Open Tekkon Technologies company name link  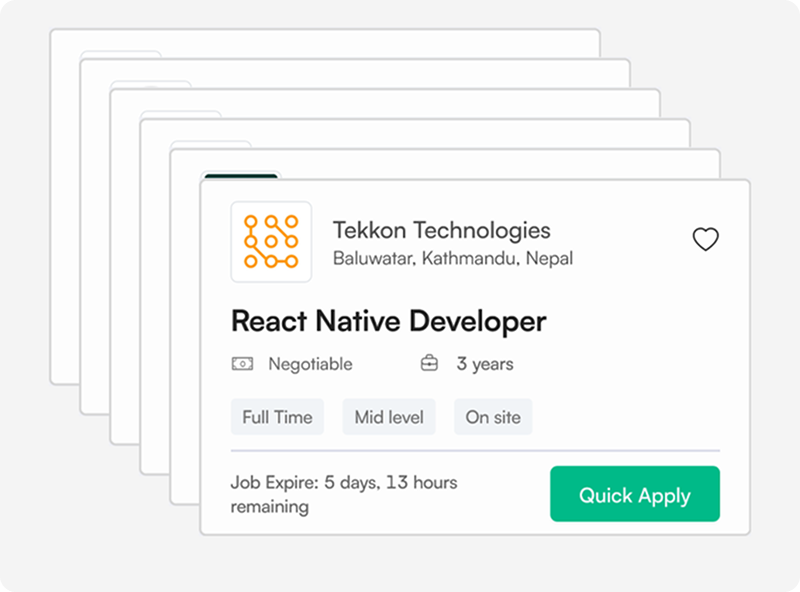click(x=441, y=231)
